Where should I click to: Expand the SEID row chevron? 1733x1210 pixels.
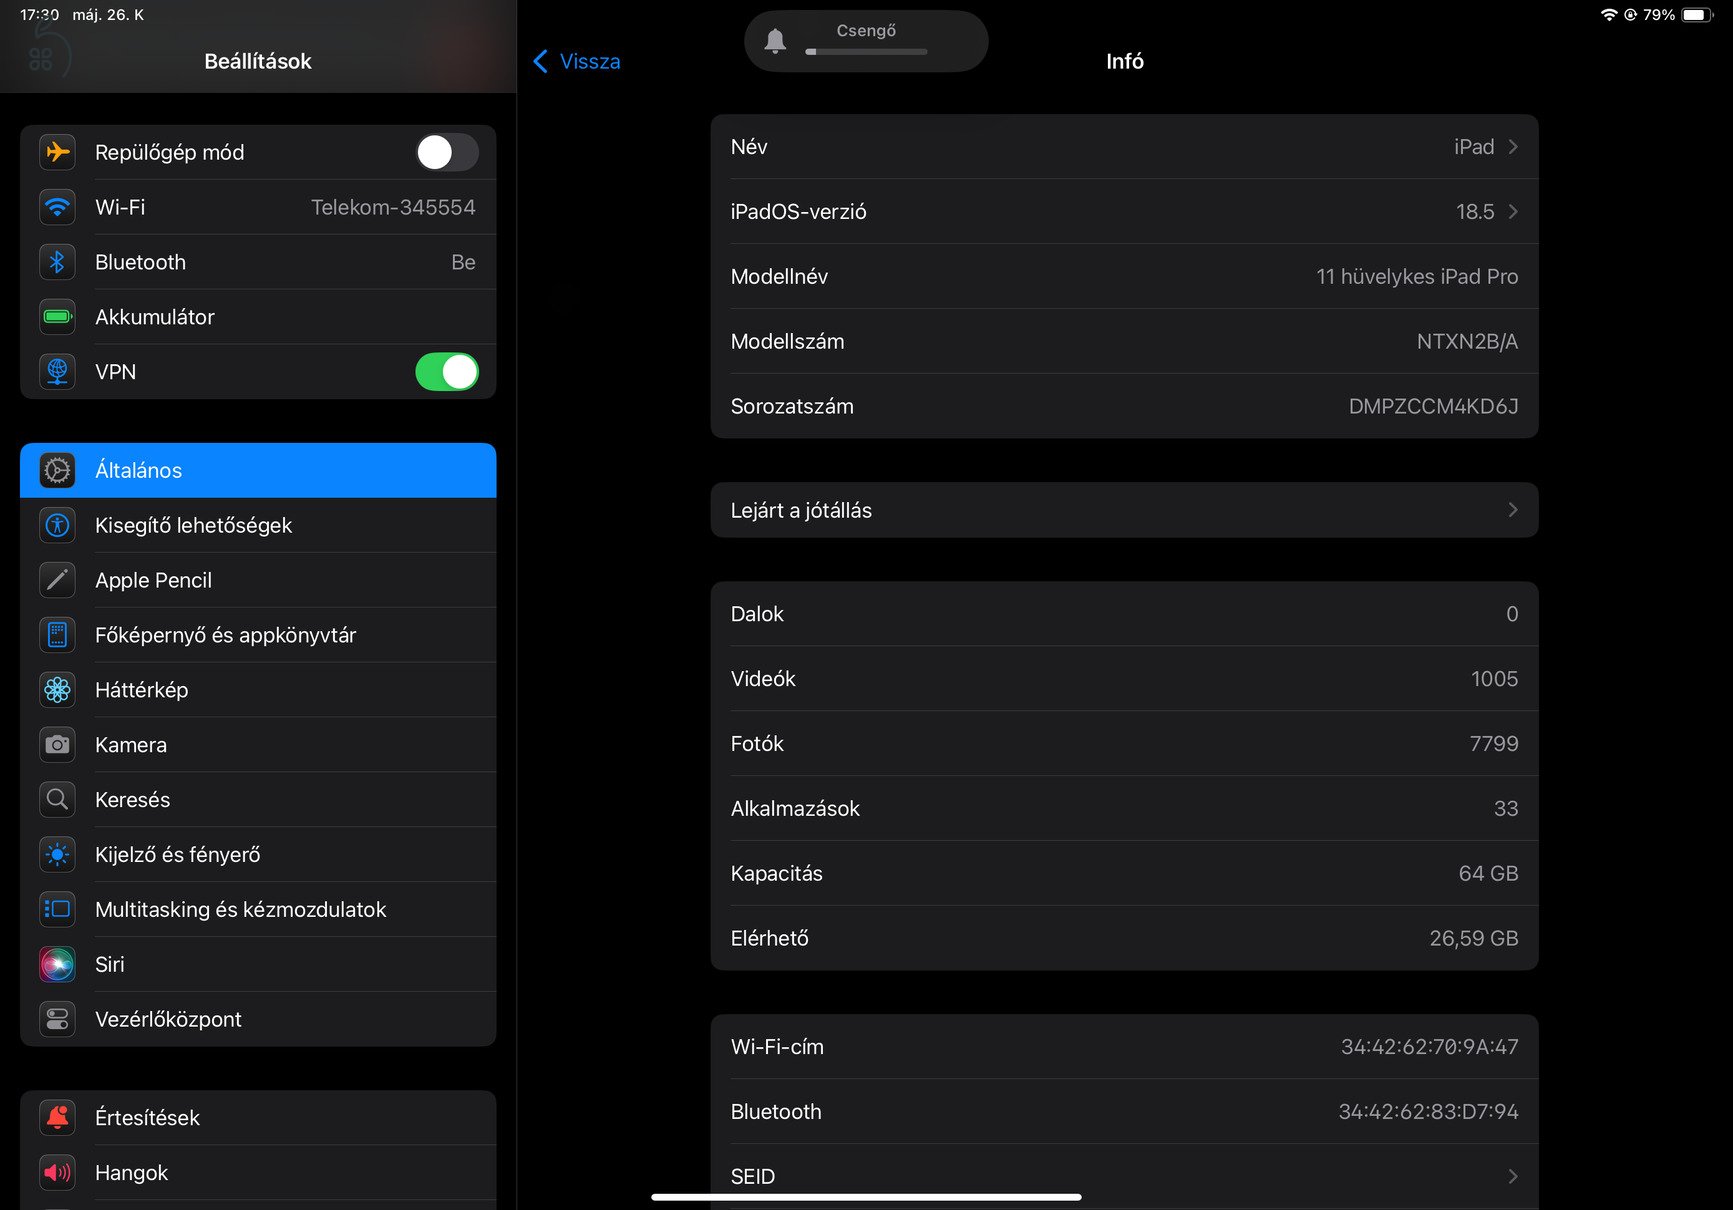point(1513,1176)
